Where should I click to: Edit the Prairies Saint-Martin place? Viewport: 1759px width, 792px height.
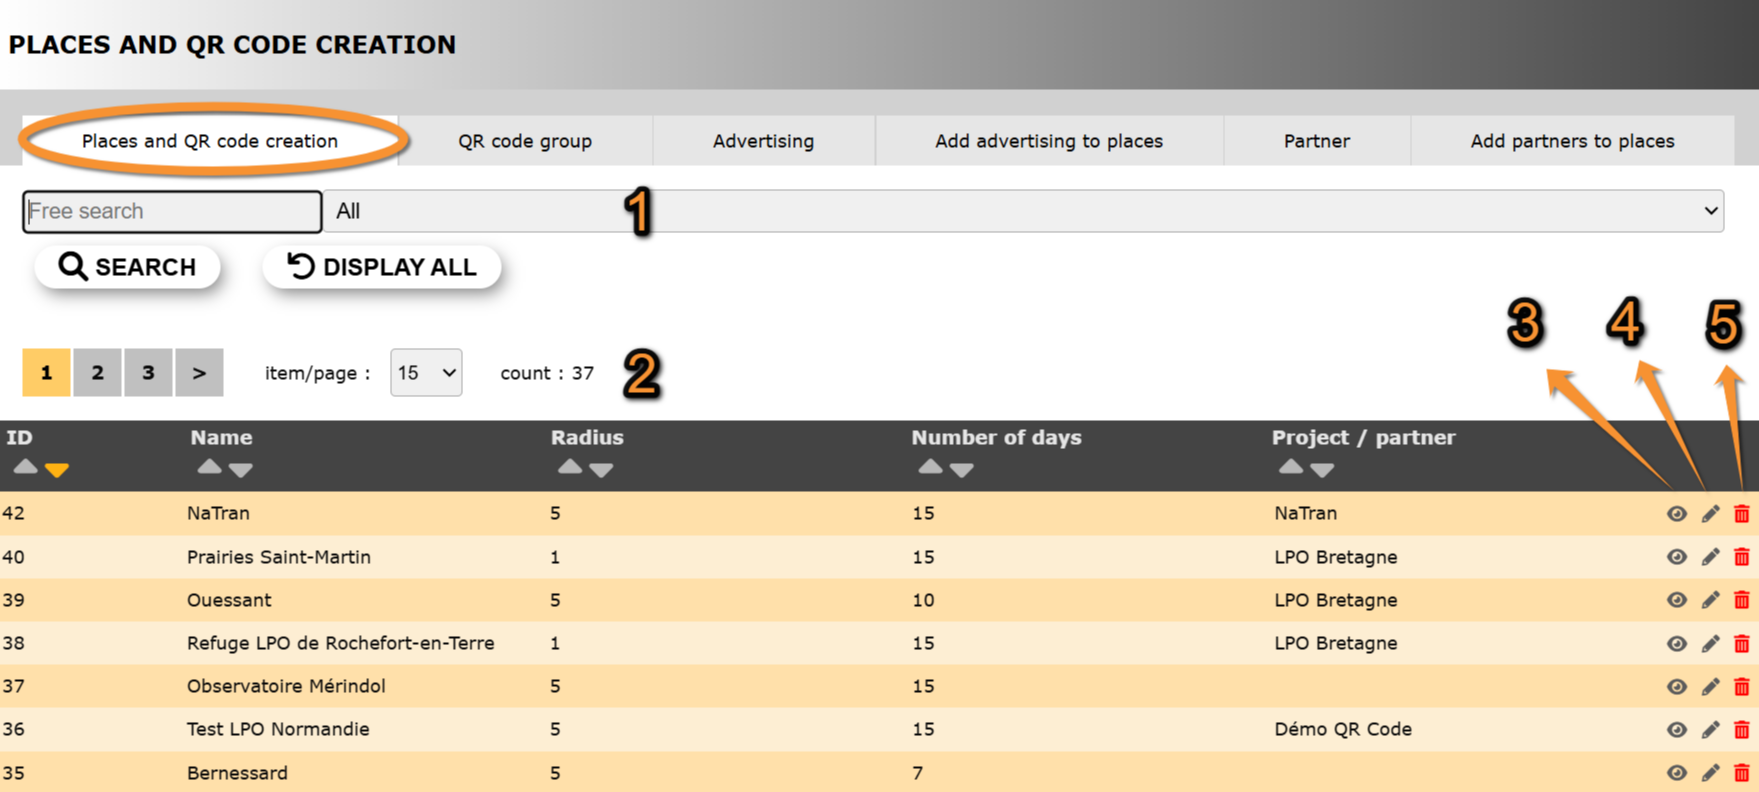coord(1710,557)
